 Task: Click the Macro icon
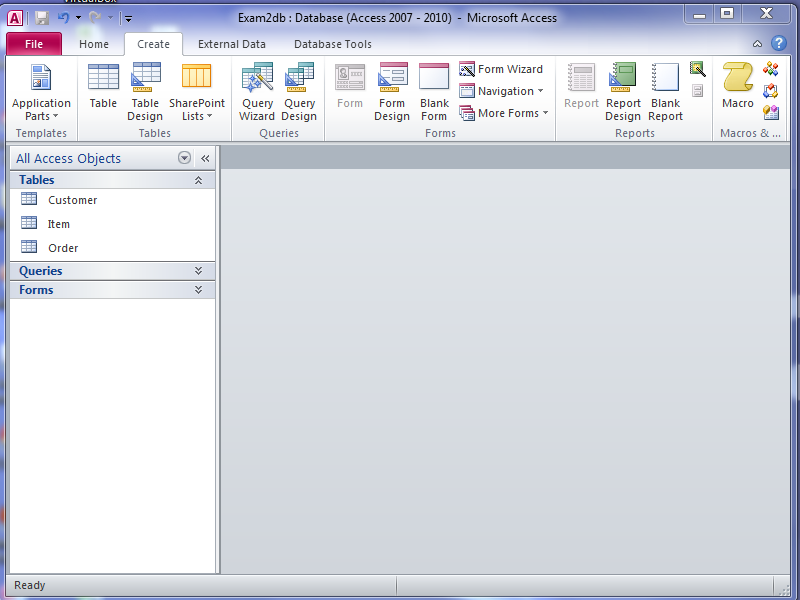tap(738, 88)
